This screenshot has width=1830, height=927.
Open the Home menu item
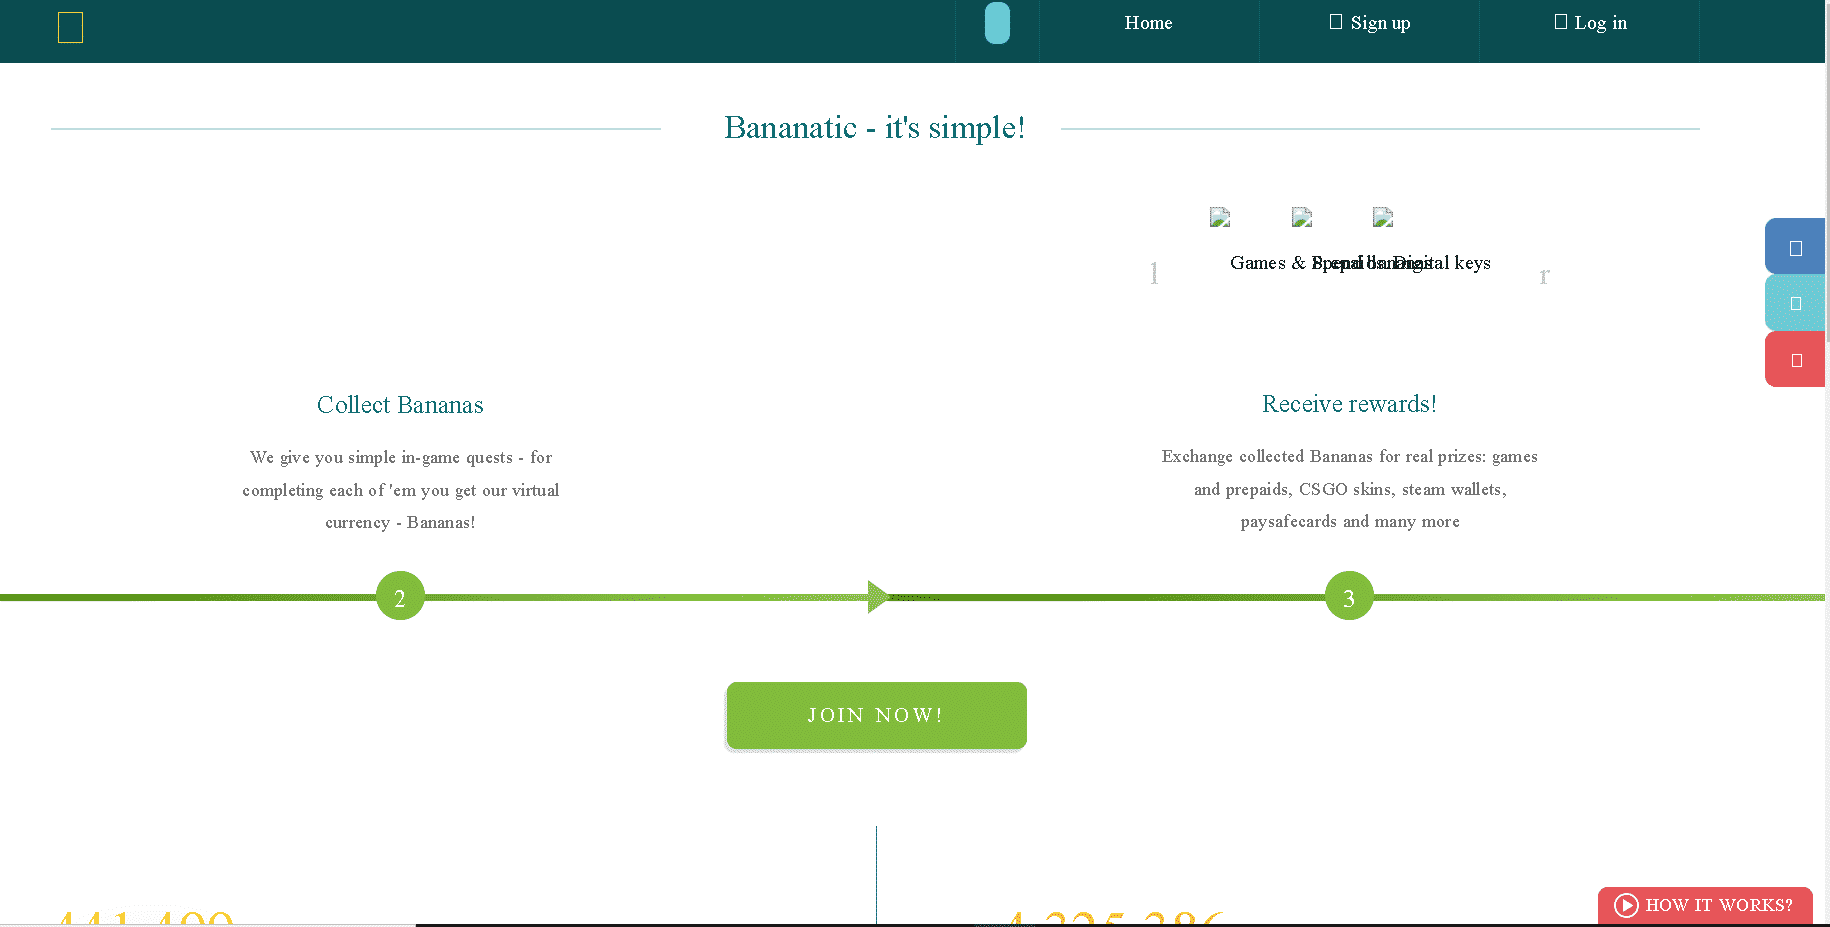coord(1148,23)
